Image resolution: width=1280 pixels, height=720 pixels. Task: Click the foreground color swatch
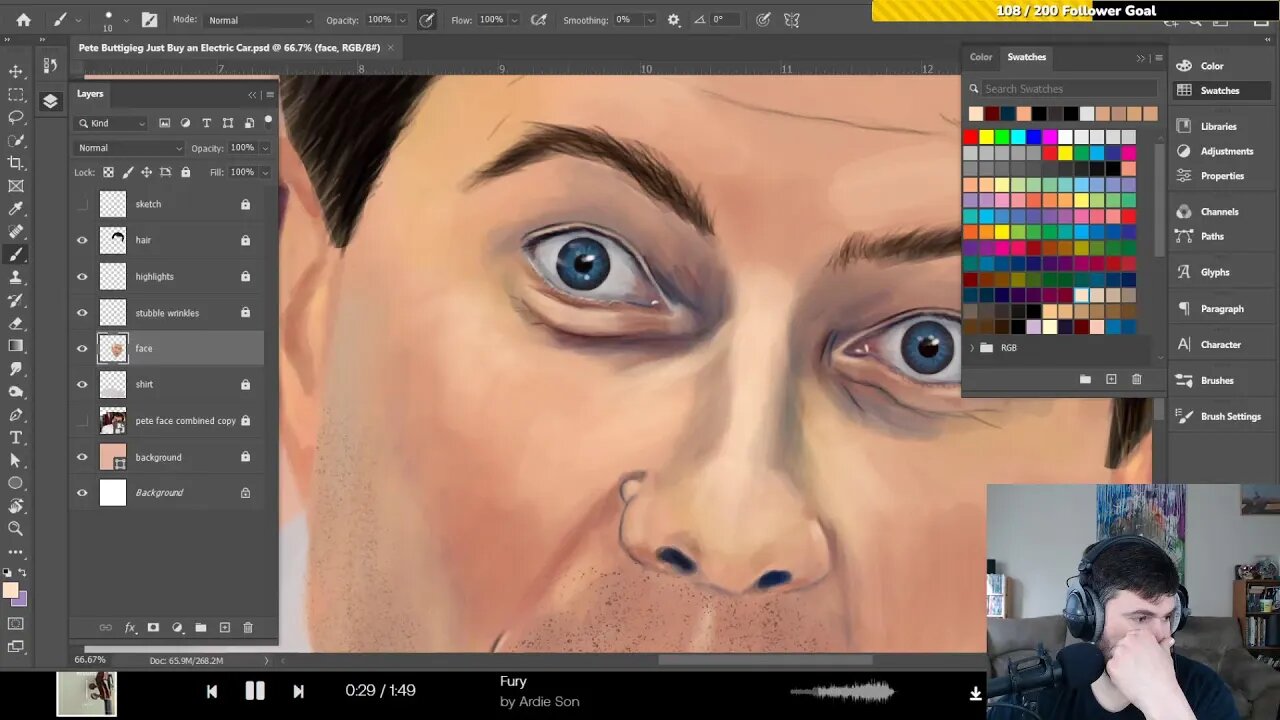pyautogui.click(x=10, y=590)
